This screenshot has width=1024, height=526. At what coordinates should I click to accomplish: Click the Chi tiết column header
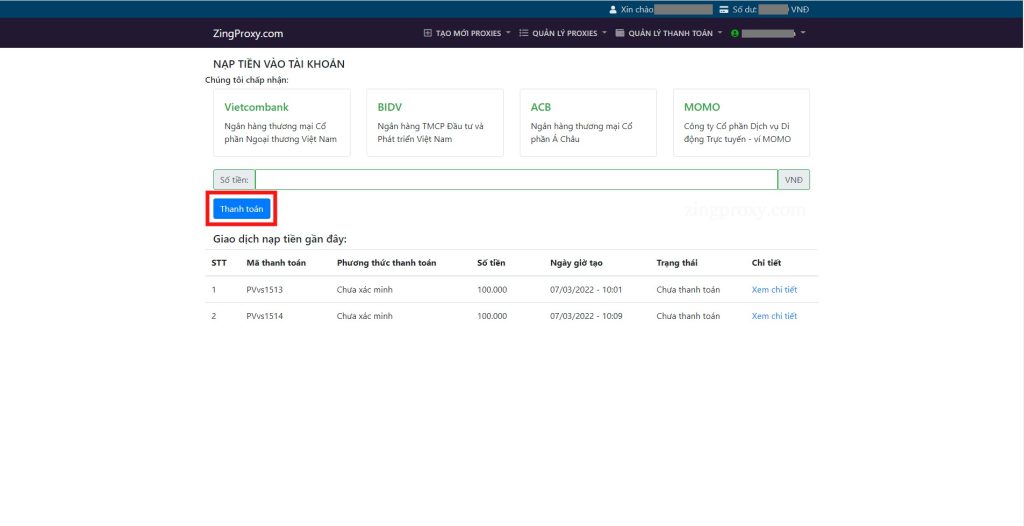click(x=766, y=263)
